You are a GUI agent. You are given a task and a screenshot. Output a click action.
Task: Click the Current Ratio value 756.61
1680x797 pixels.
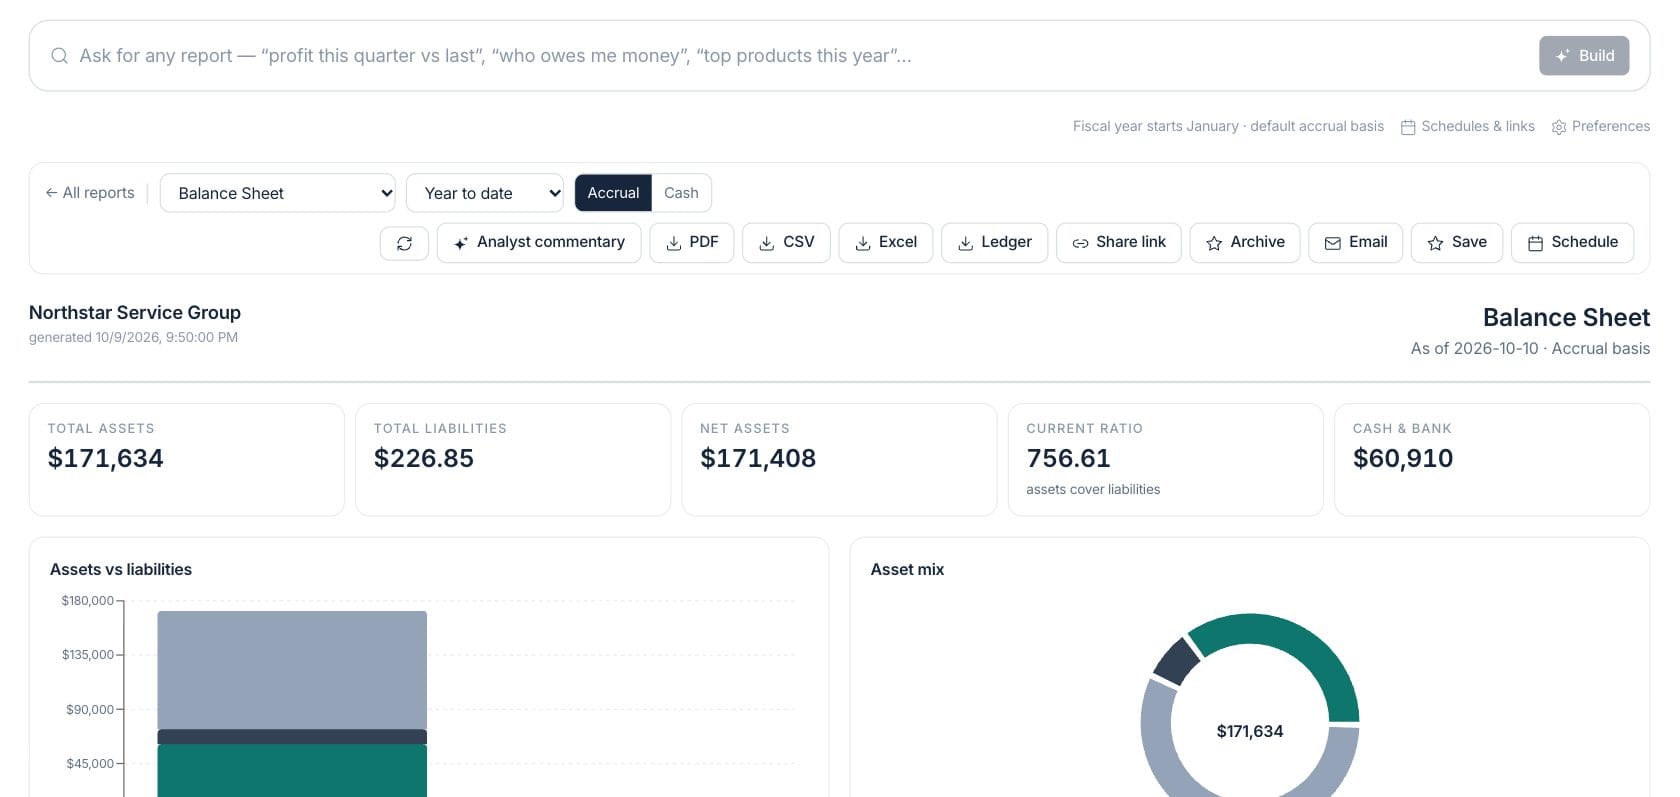point(1068,458)
